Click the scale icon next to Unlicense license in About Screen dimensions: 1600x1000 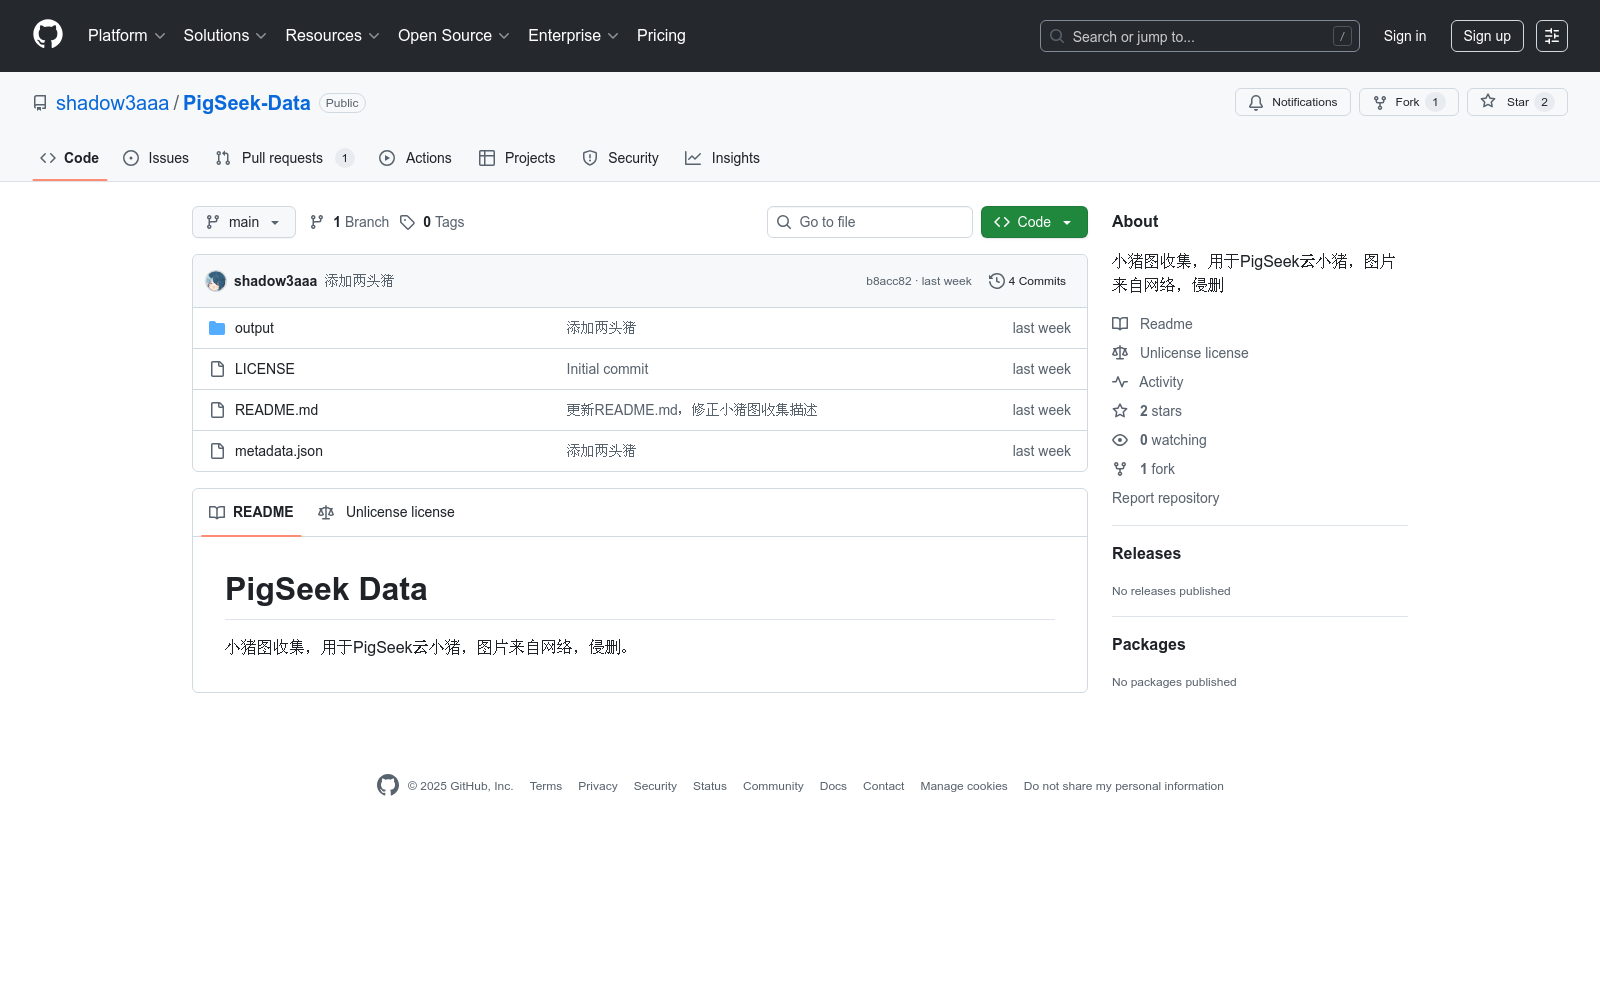click(1120, 353)
